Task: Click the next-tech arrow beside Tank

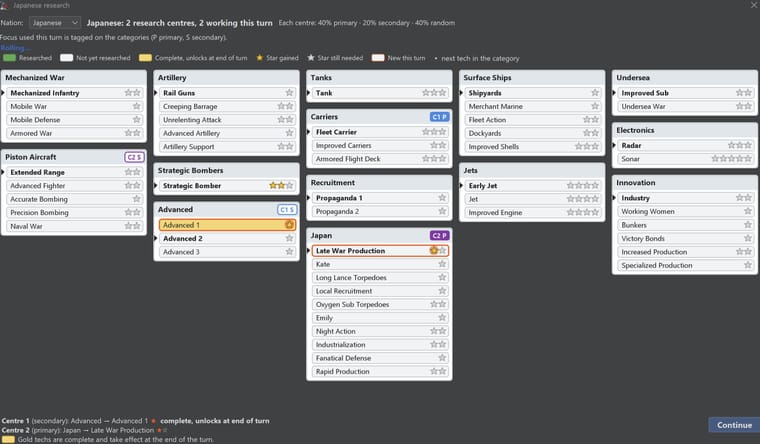Action: coord(308,93)
